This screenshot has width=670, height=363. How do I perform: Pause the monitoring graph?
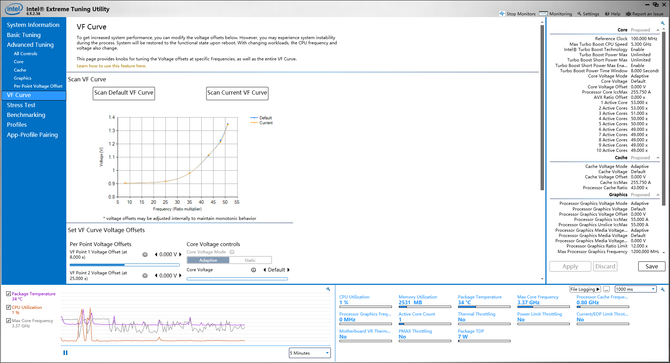click(65, 353)
